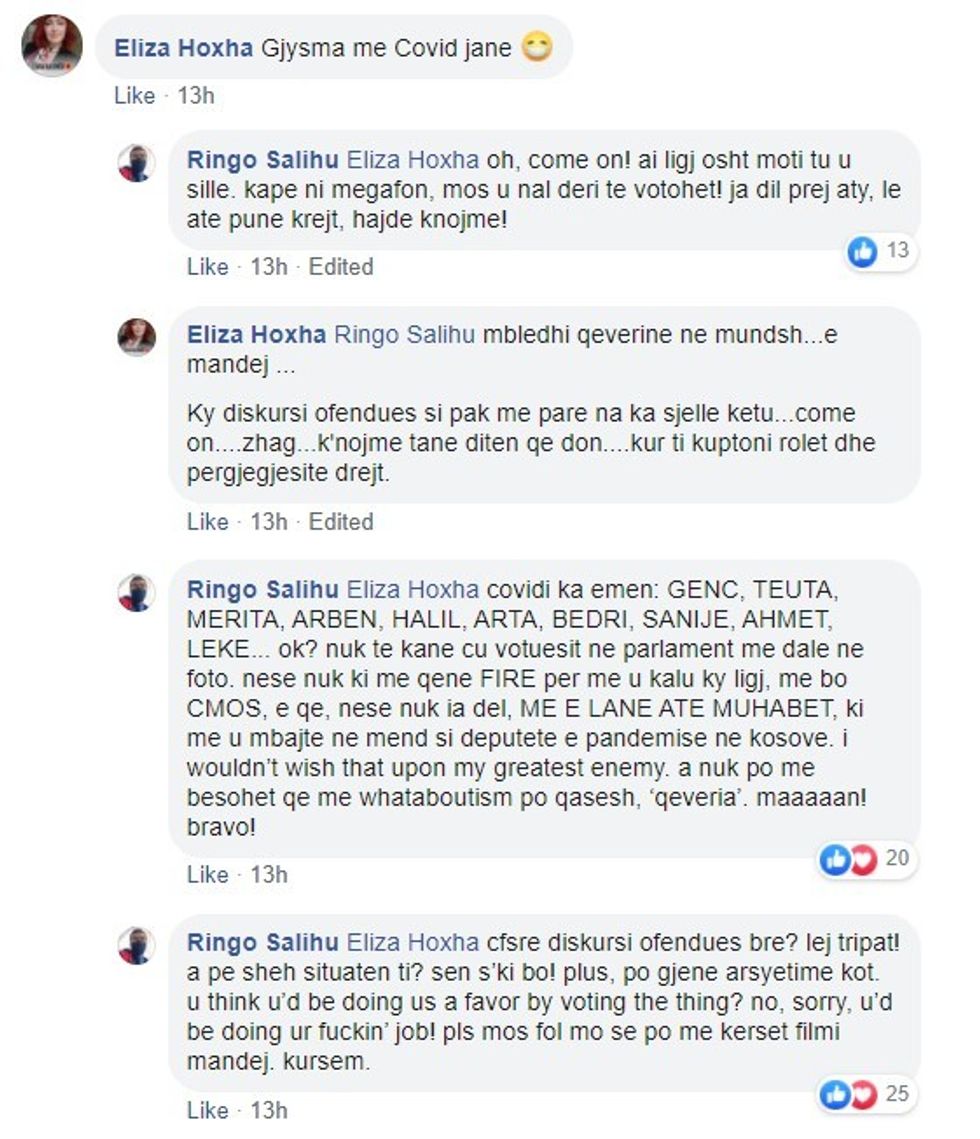Screen dimensions: 980x1139
Task: Like Ringo's 'oh, come on' reply
Action: click(207, 267)
